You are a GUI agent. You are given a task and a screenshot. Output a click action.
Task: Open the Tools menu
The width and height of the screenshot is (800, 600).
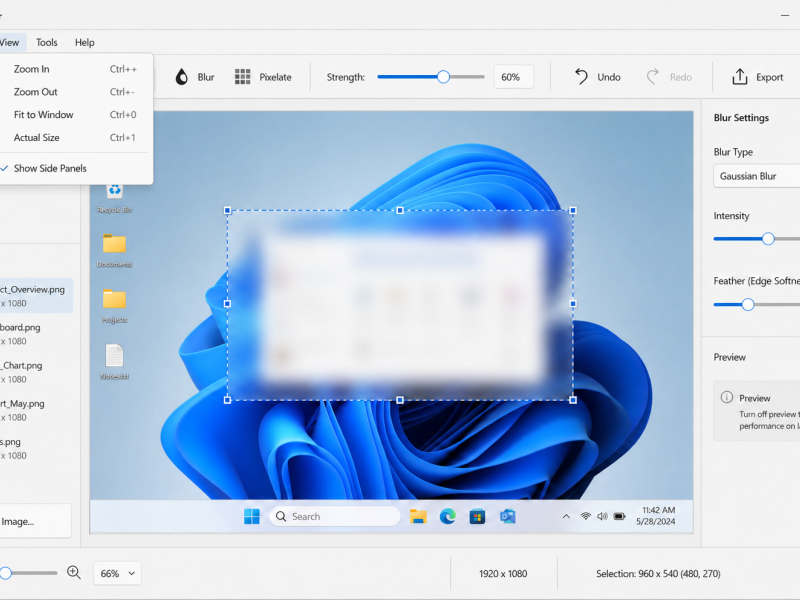pyautogui.click(x=46, y=42)
